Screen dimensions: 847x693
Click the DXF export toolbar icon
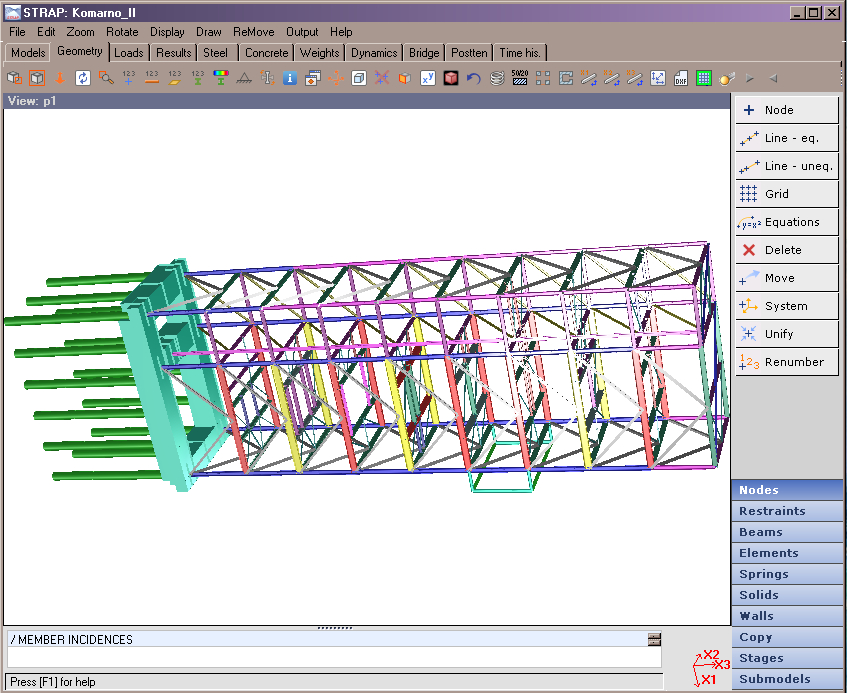681,78
